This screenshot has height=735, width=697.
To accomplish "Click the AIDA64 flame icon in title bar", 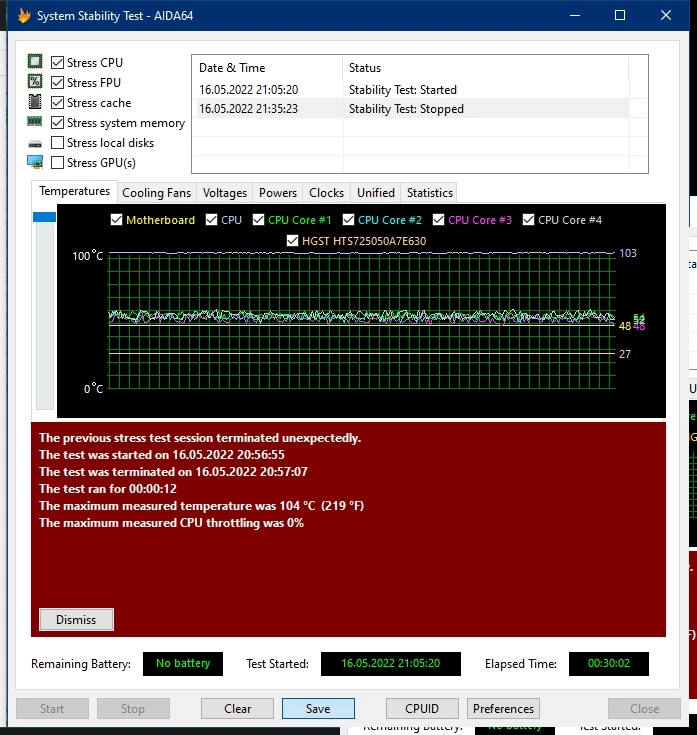I will click(24, 15).
